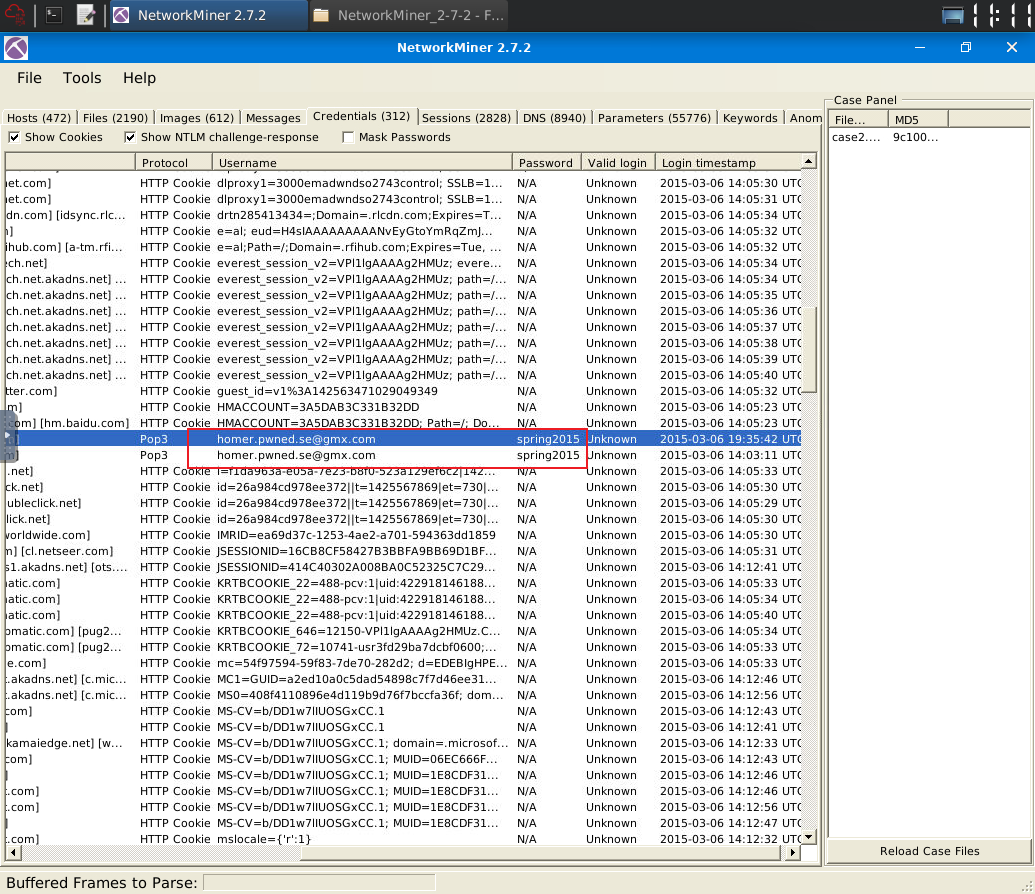Select the Credentials (312) tab

click(361, 116)
